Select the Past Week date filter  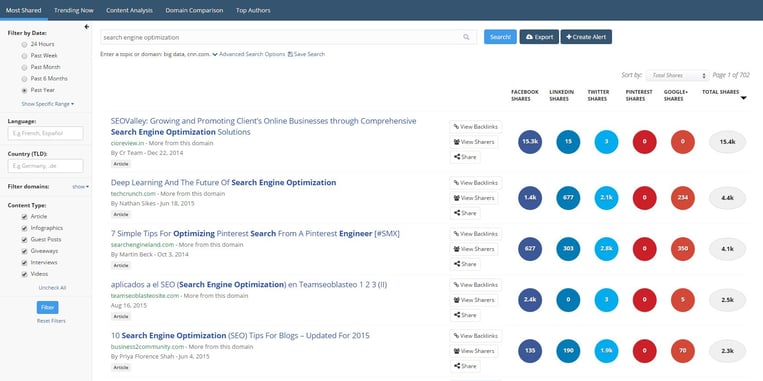pos(24,56)
